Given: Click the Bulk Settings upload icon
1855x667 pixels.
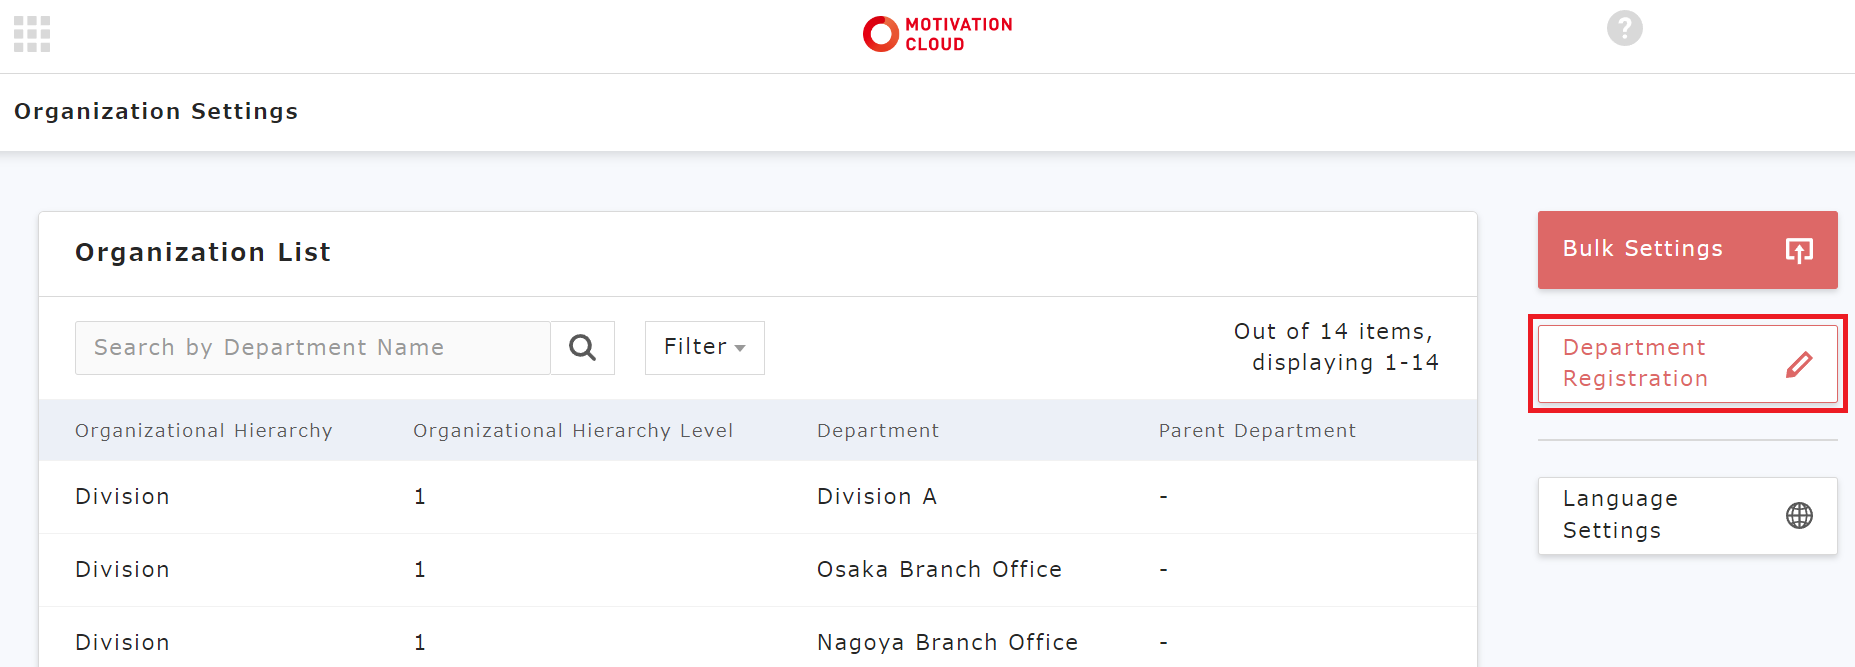Looking at the screenshot, I should 1799,250.
